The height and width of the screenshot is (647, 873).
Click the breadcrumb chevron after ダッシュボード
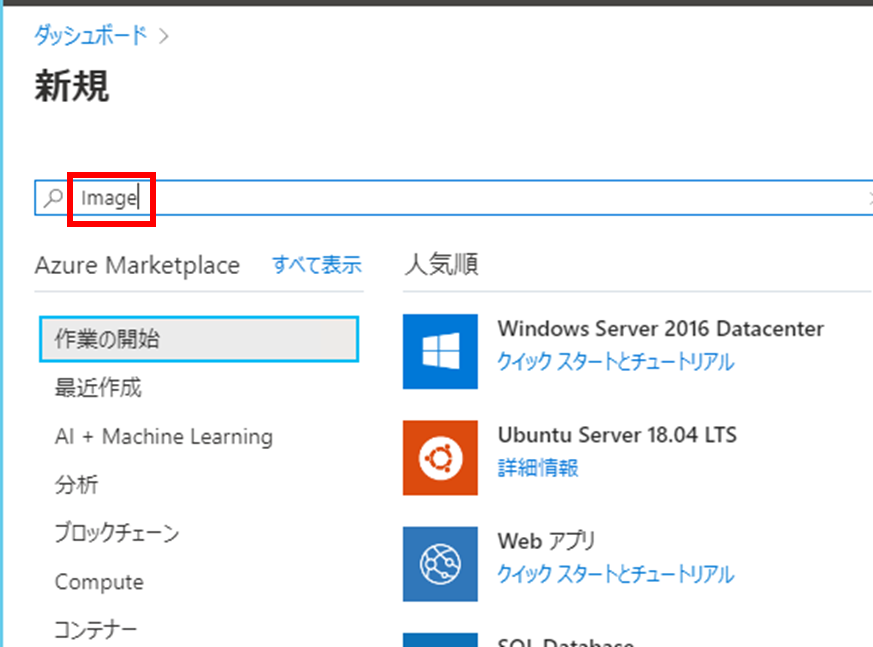click(164, 37)
